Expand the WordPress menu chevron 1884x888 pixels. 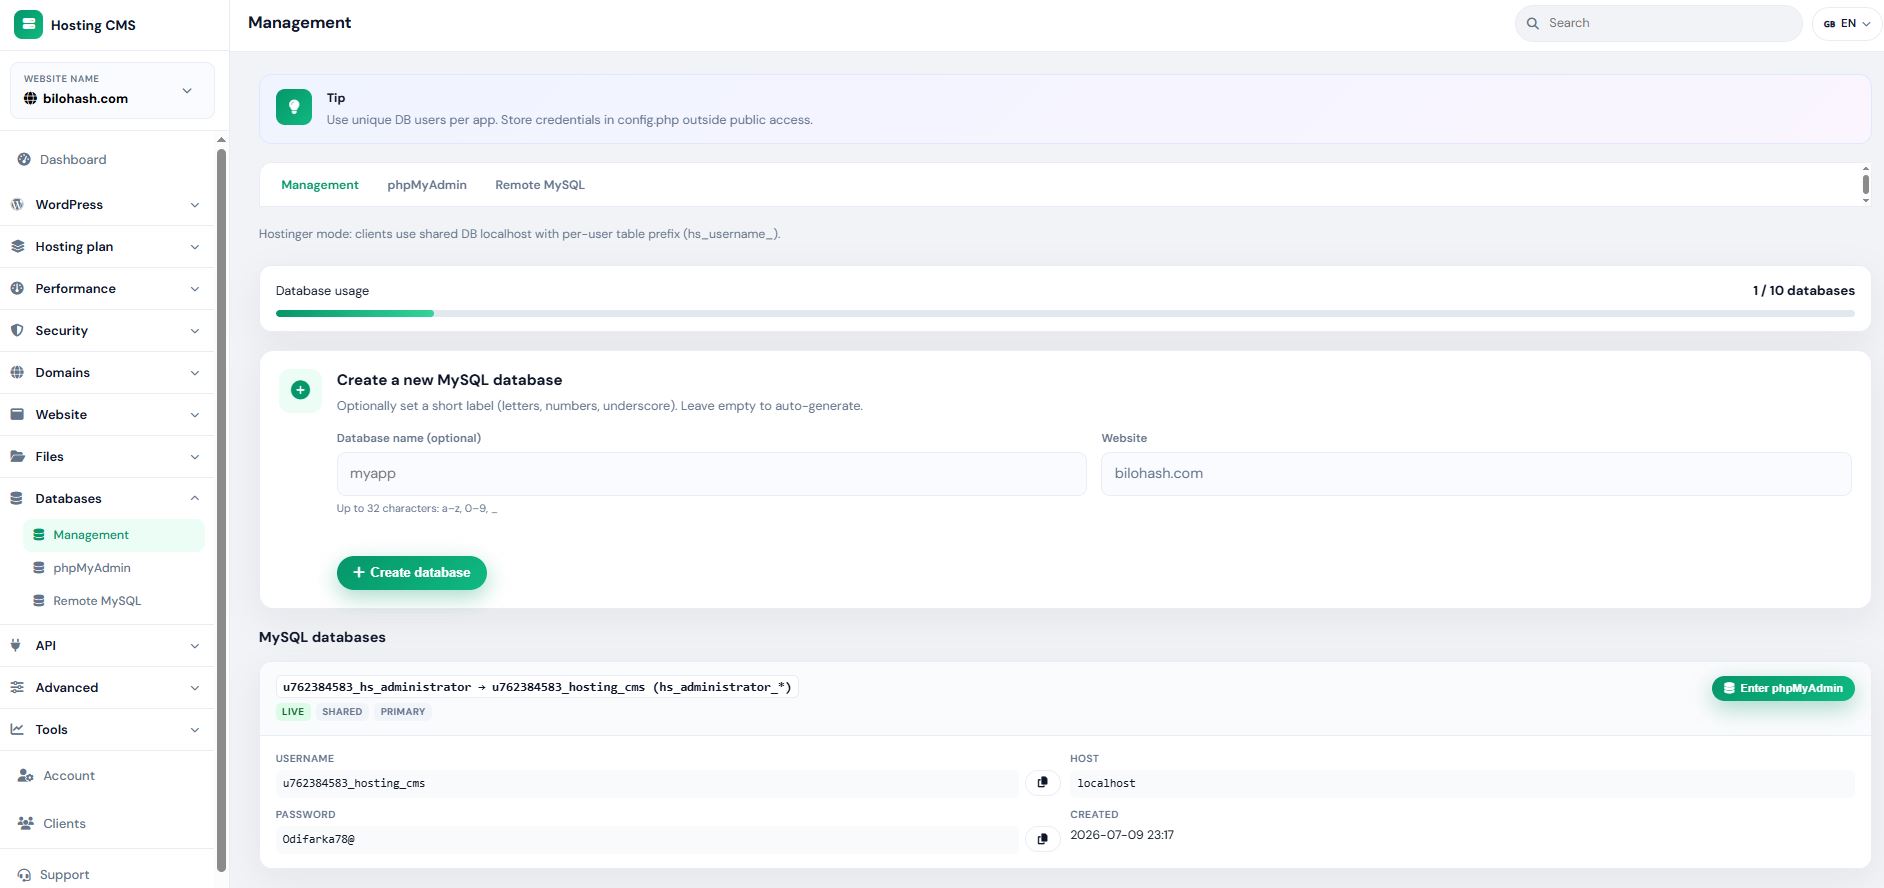194,205
